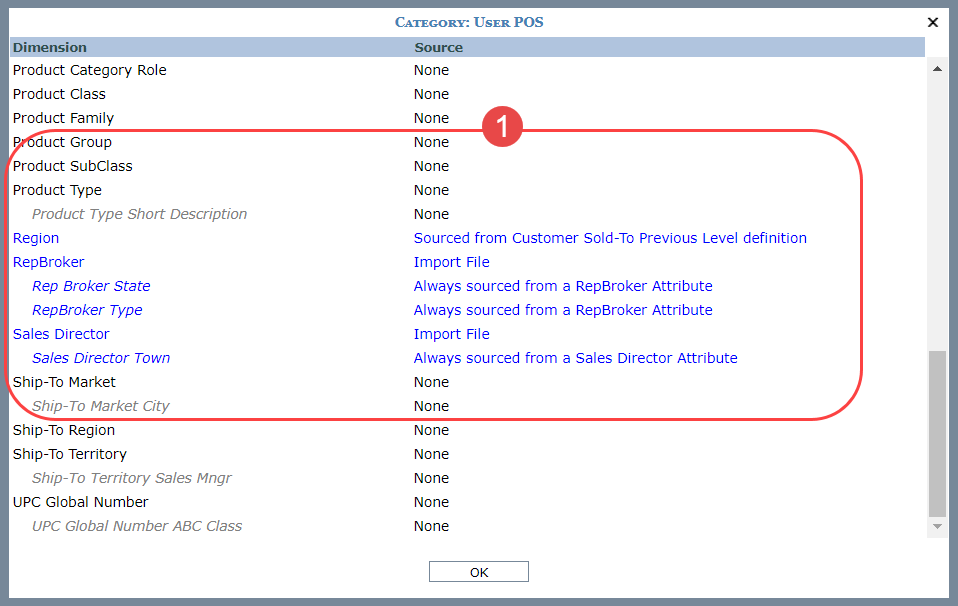Open the RepBroker dimension link
Image resolution: width=958 pixels, height=606 pixels.
click(48, 262)
